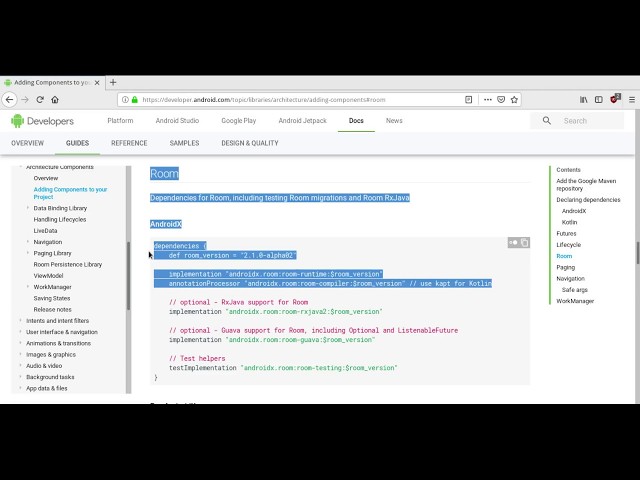Image resolution: width=640 pixels, height=480 pixels.
Task: Jump to Safe args in contents
Action: click(x=575, y=290)
